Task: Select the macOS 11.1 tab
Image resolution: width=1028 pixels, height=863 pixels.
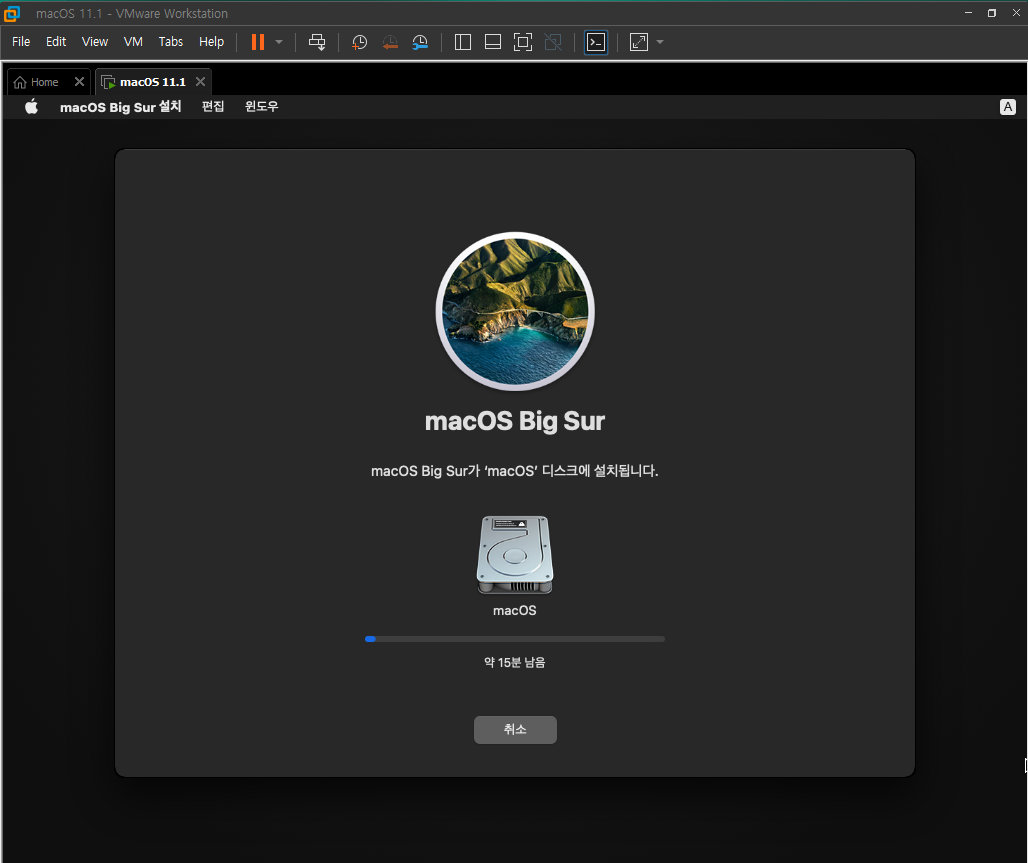Action: [153, 82]
